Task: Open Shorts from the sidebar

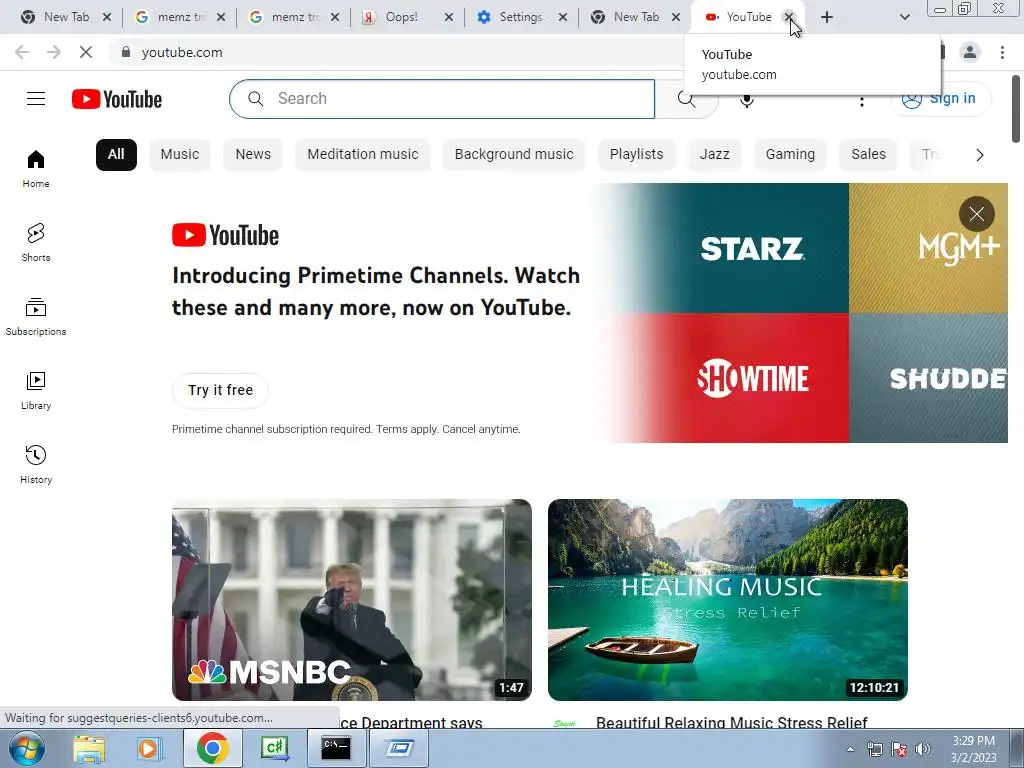Action: (36, 243)
